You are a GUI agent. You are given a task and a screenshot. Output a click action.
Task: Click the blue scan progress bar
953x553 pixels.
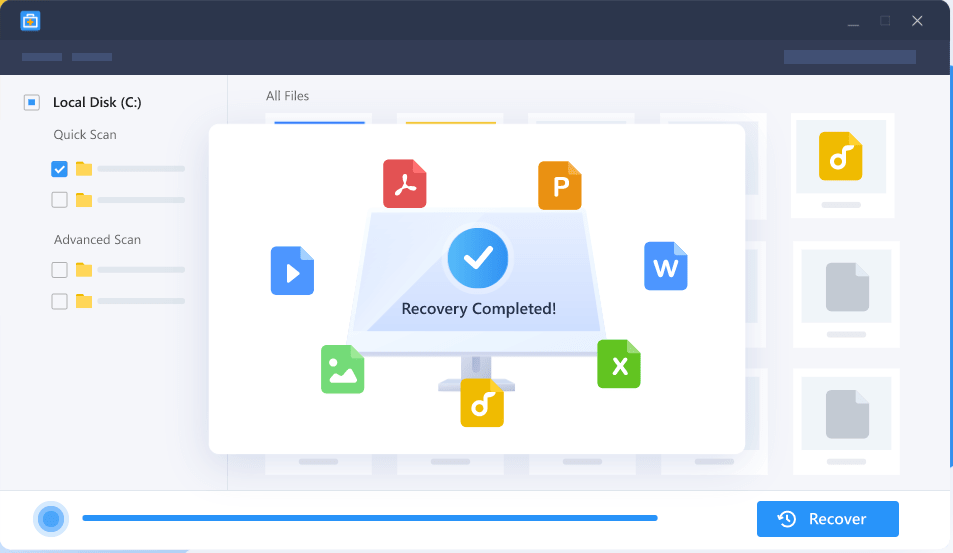tap(370, 518)
